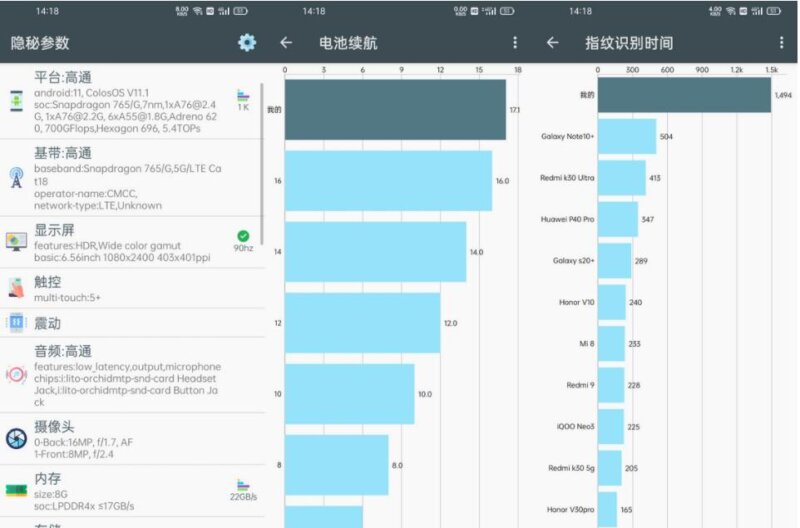Open 22GB/s ranking chart icon for memory
This screenshot has width=800, height=528.
point(243,490)
